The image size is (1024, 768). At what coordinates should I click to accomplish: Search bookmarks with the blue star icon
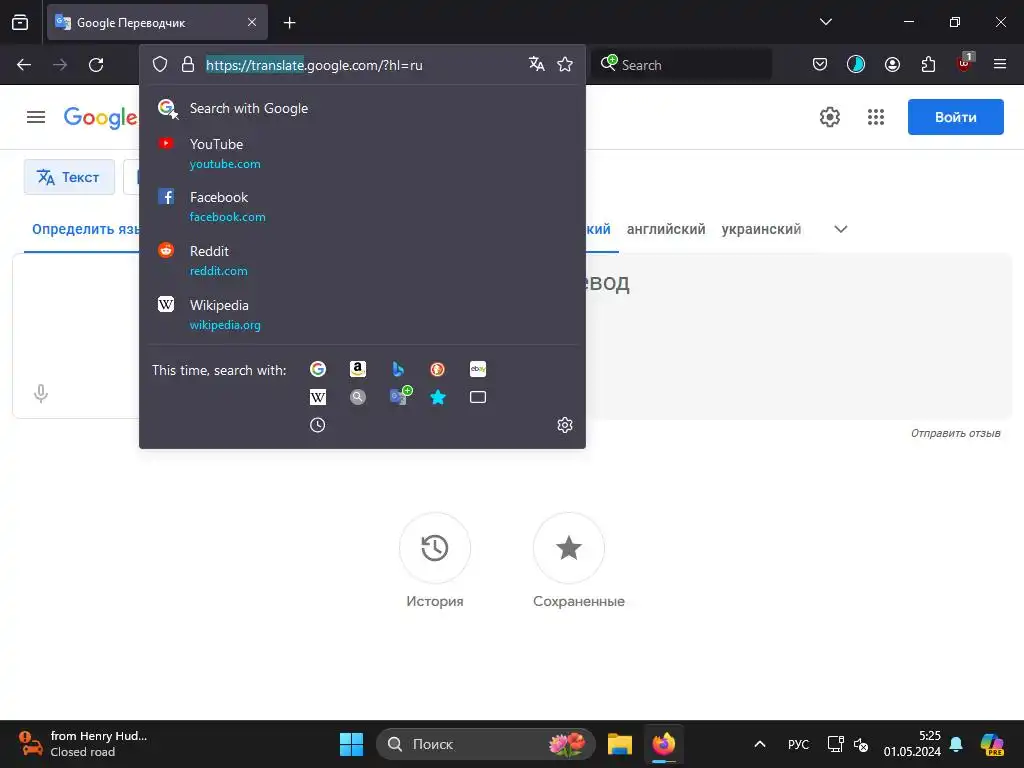point(438,397)
